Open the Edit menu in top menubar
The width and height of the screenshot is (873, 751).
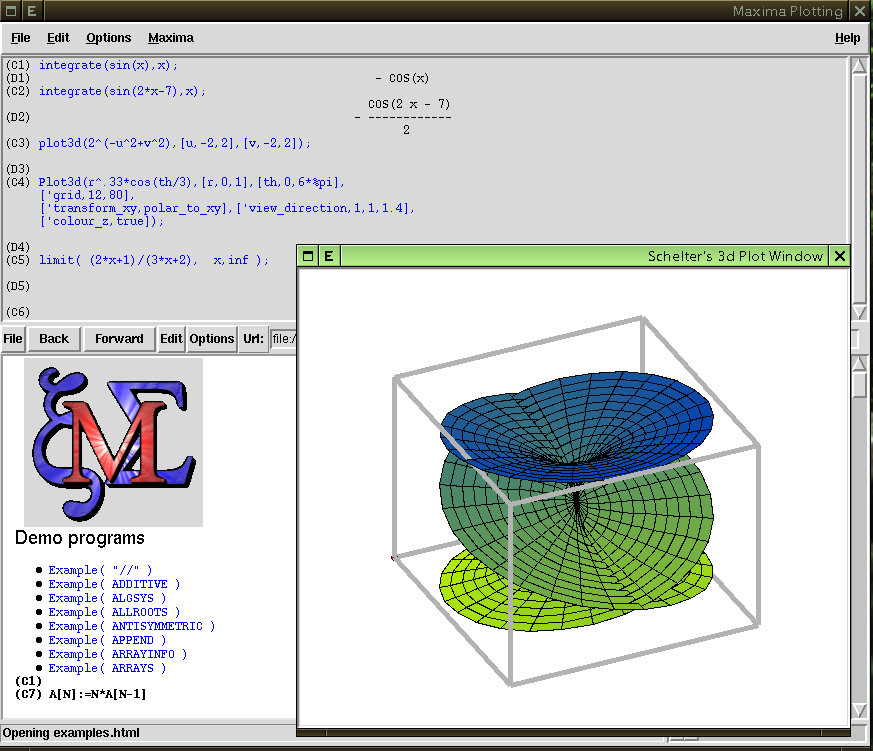[58, 38]
